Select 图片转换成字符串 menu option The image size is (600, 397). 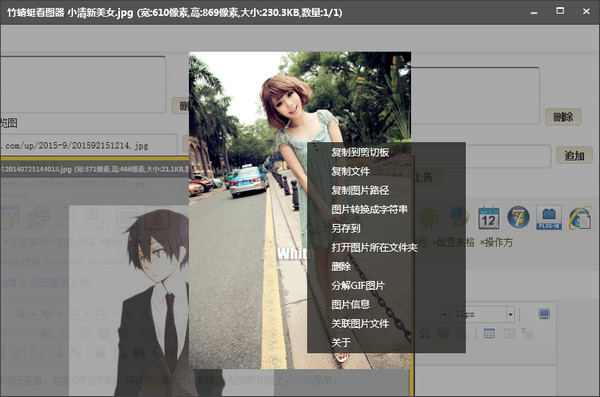369,209
